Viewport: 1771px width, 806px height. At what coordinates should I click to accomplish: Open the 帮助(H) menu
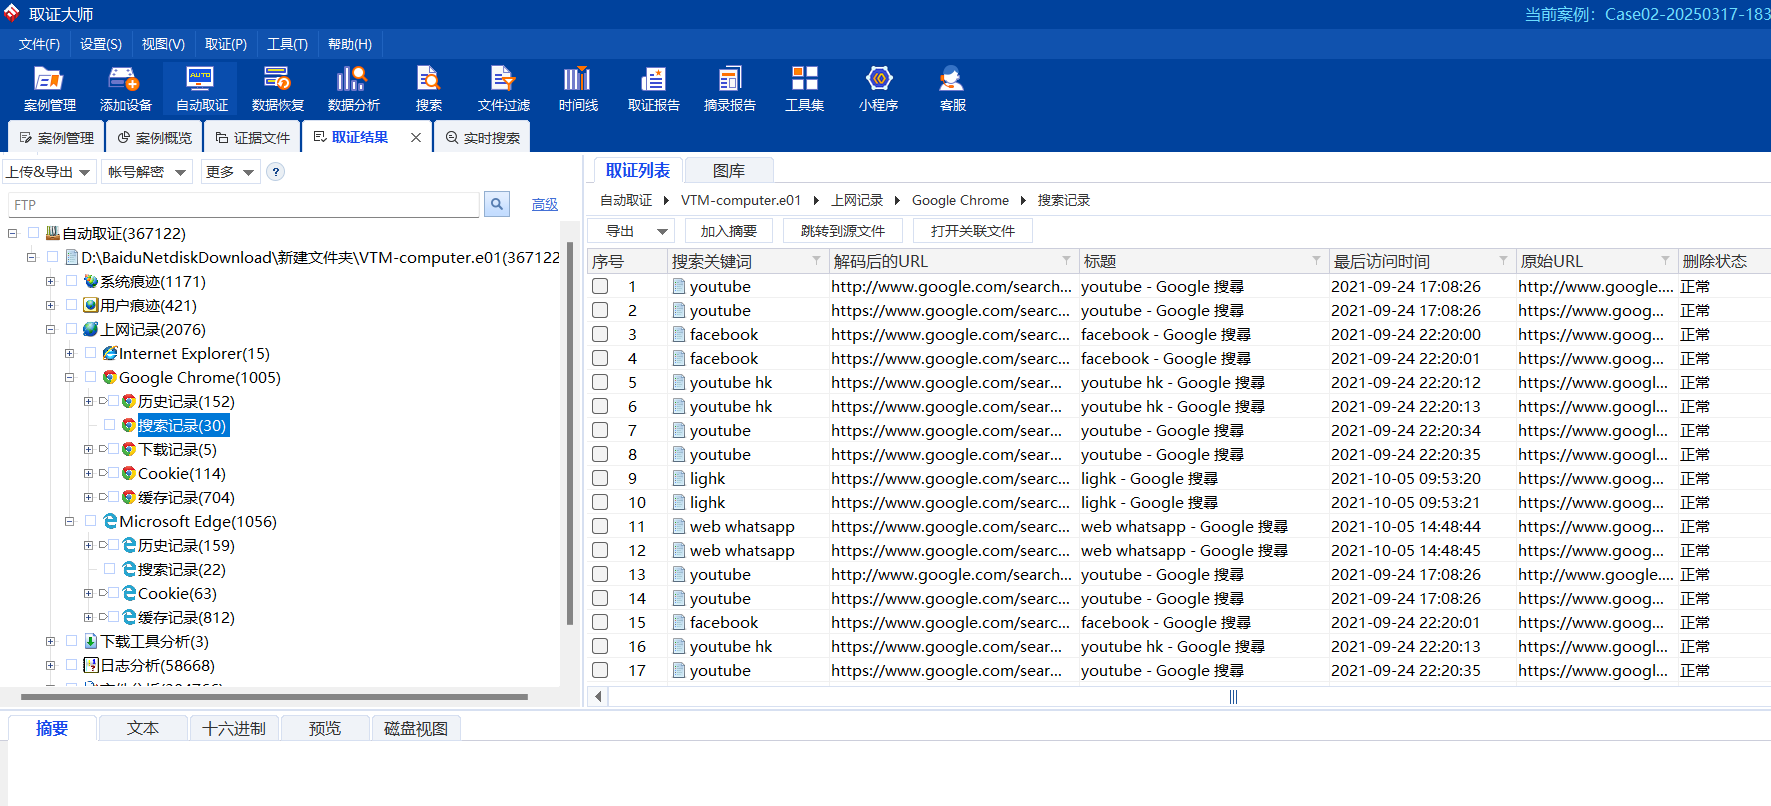350,44
